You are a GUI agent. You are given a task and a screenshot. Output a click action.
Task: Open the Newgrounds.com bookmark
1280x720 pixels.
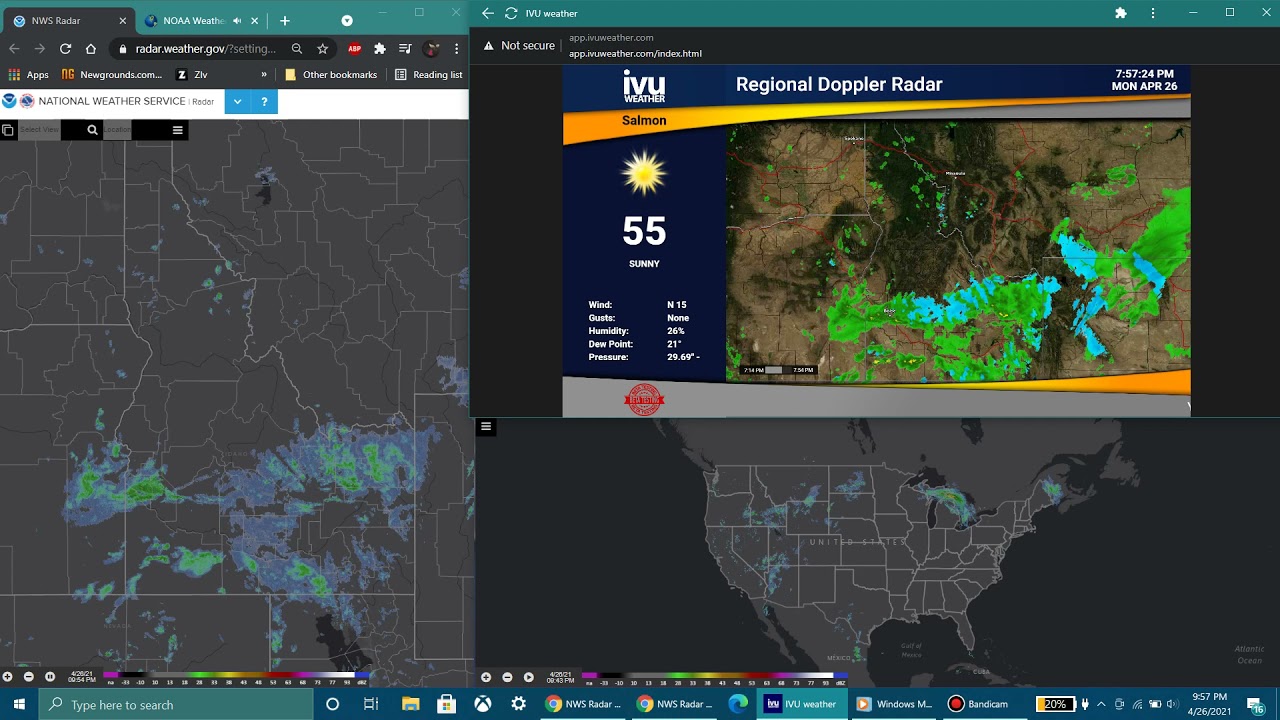111,75
